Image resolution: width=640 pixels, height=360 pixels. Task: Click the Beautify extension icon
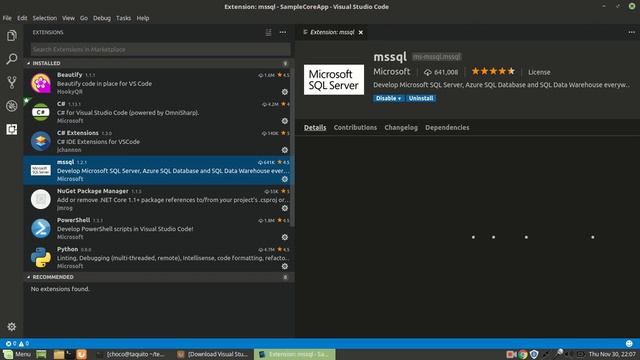41,83
